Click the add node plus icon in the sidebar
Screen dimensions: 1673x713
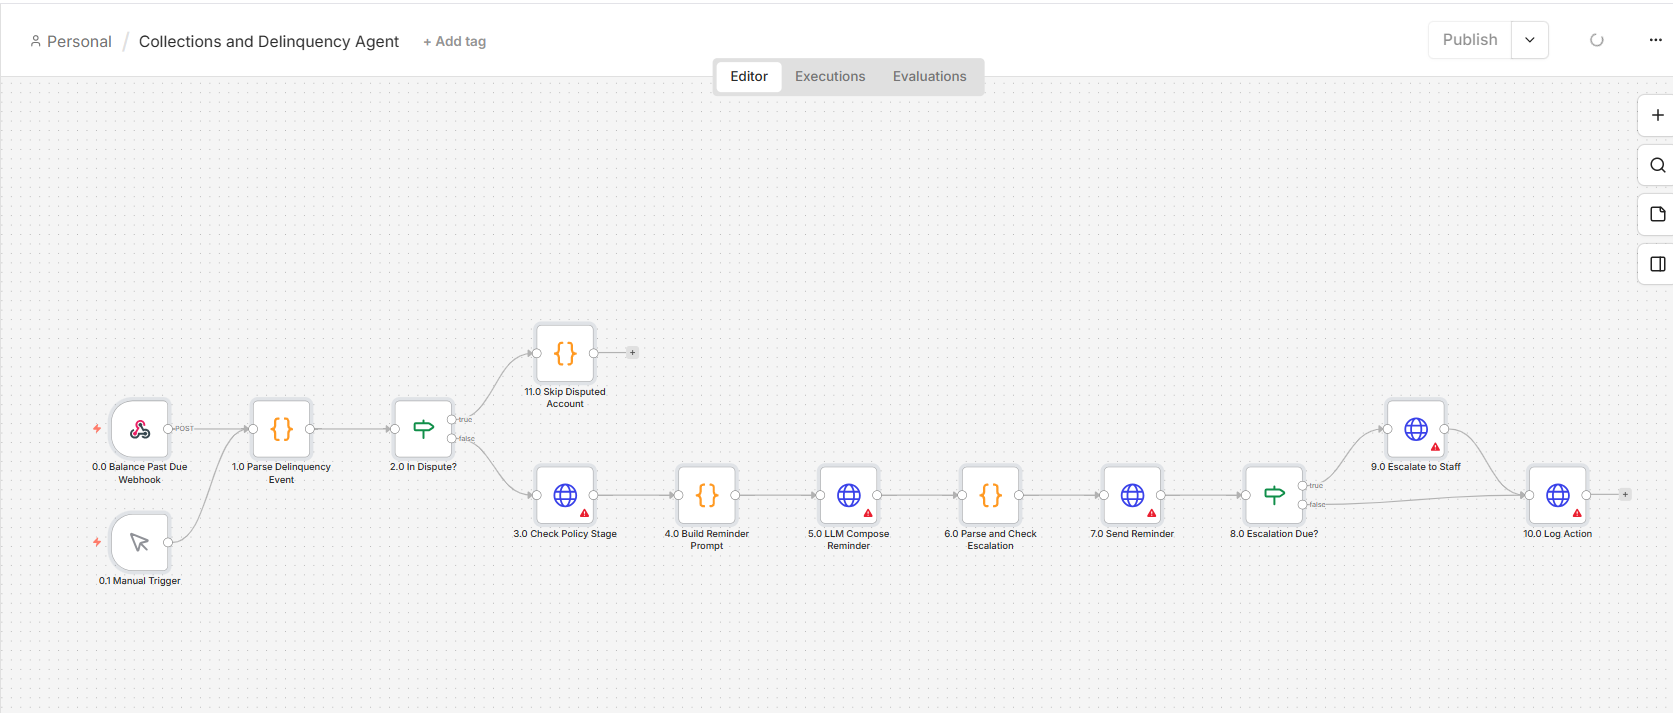[x=1657, y=115]
